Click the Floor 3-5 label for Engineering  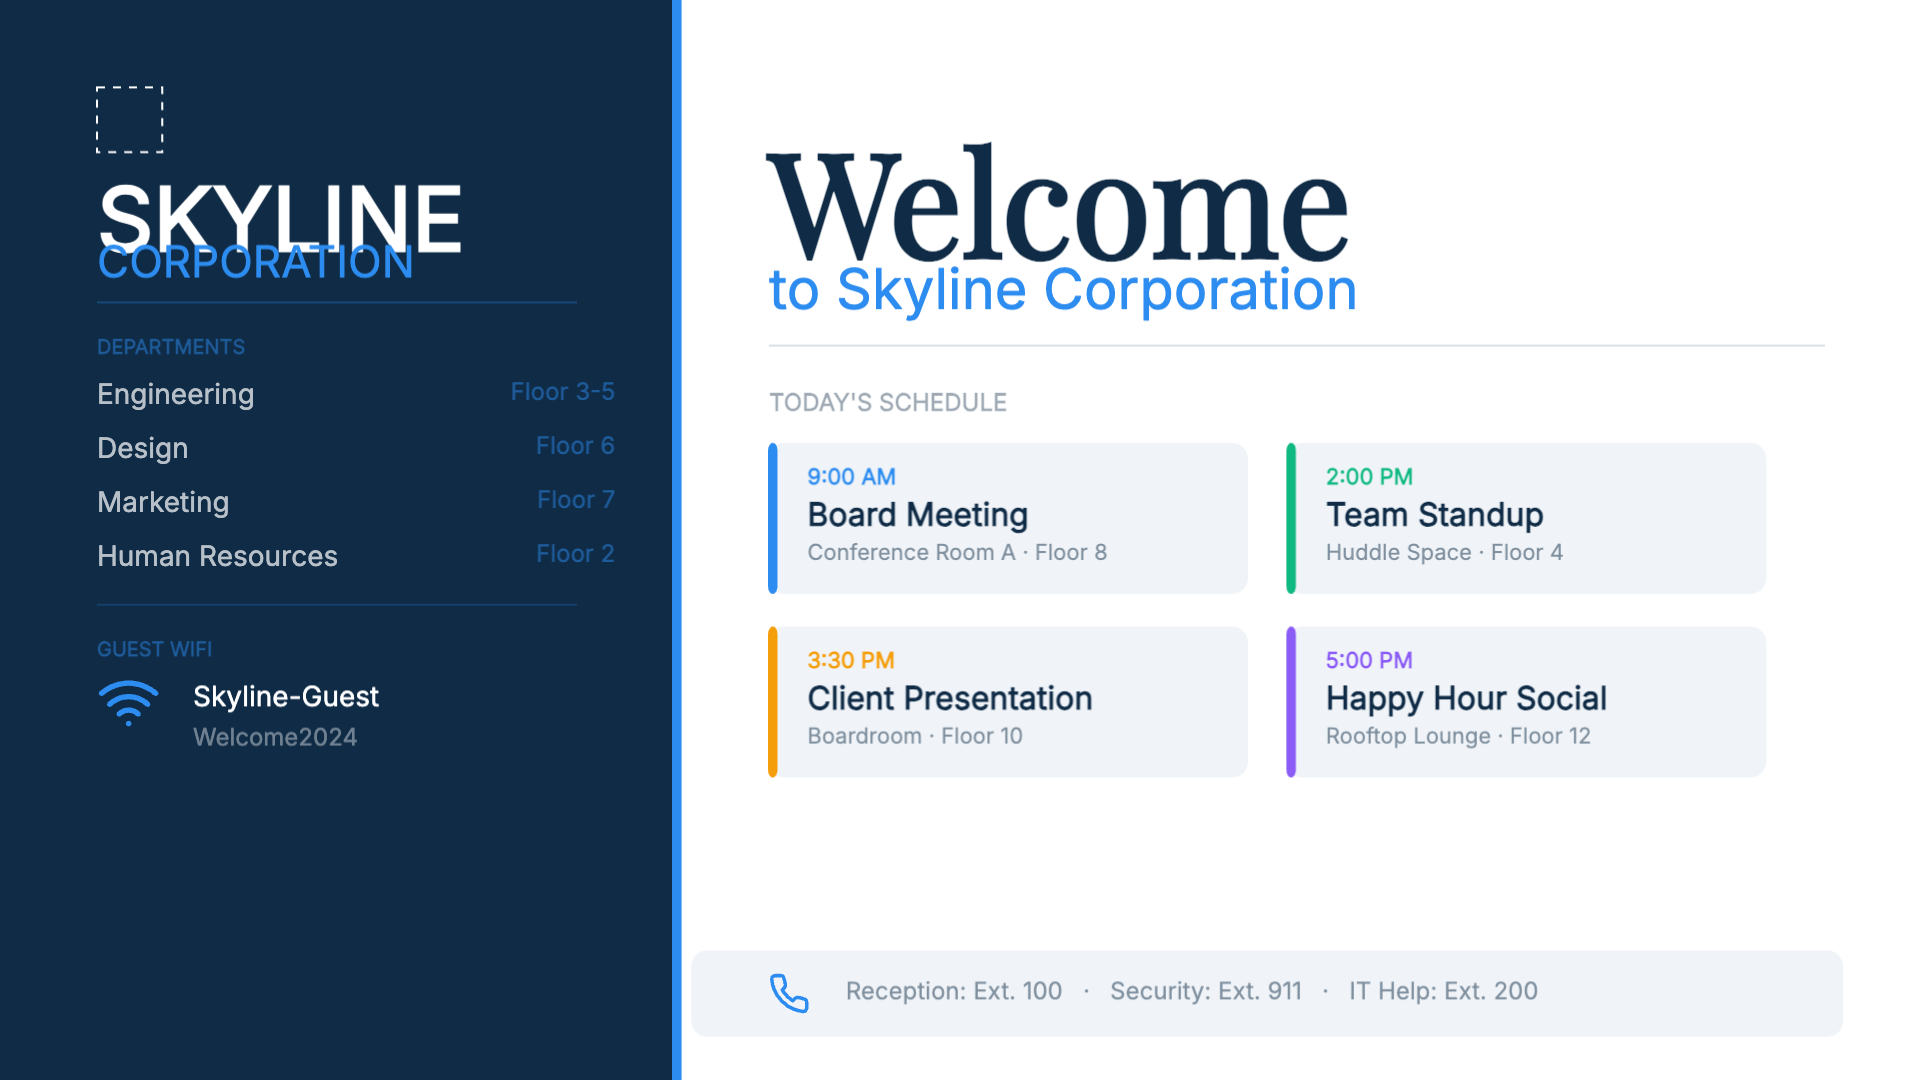point(562,392)
